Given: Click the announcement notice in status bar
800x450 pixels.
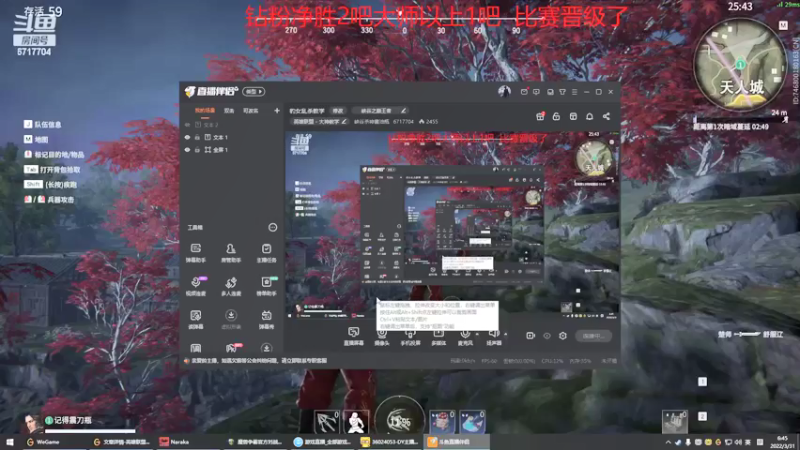Looking at the screenshot, I should (x=256, y=361).
